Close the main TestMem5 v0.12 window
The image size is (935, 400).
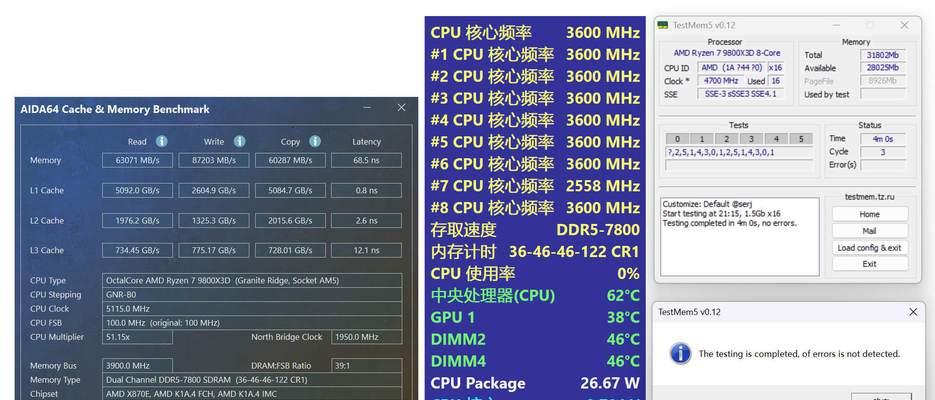(905, 25)
